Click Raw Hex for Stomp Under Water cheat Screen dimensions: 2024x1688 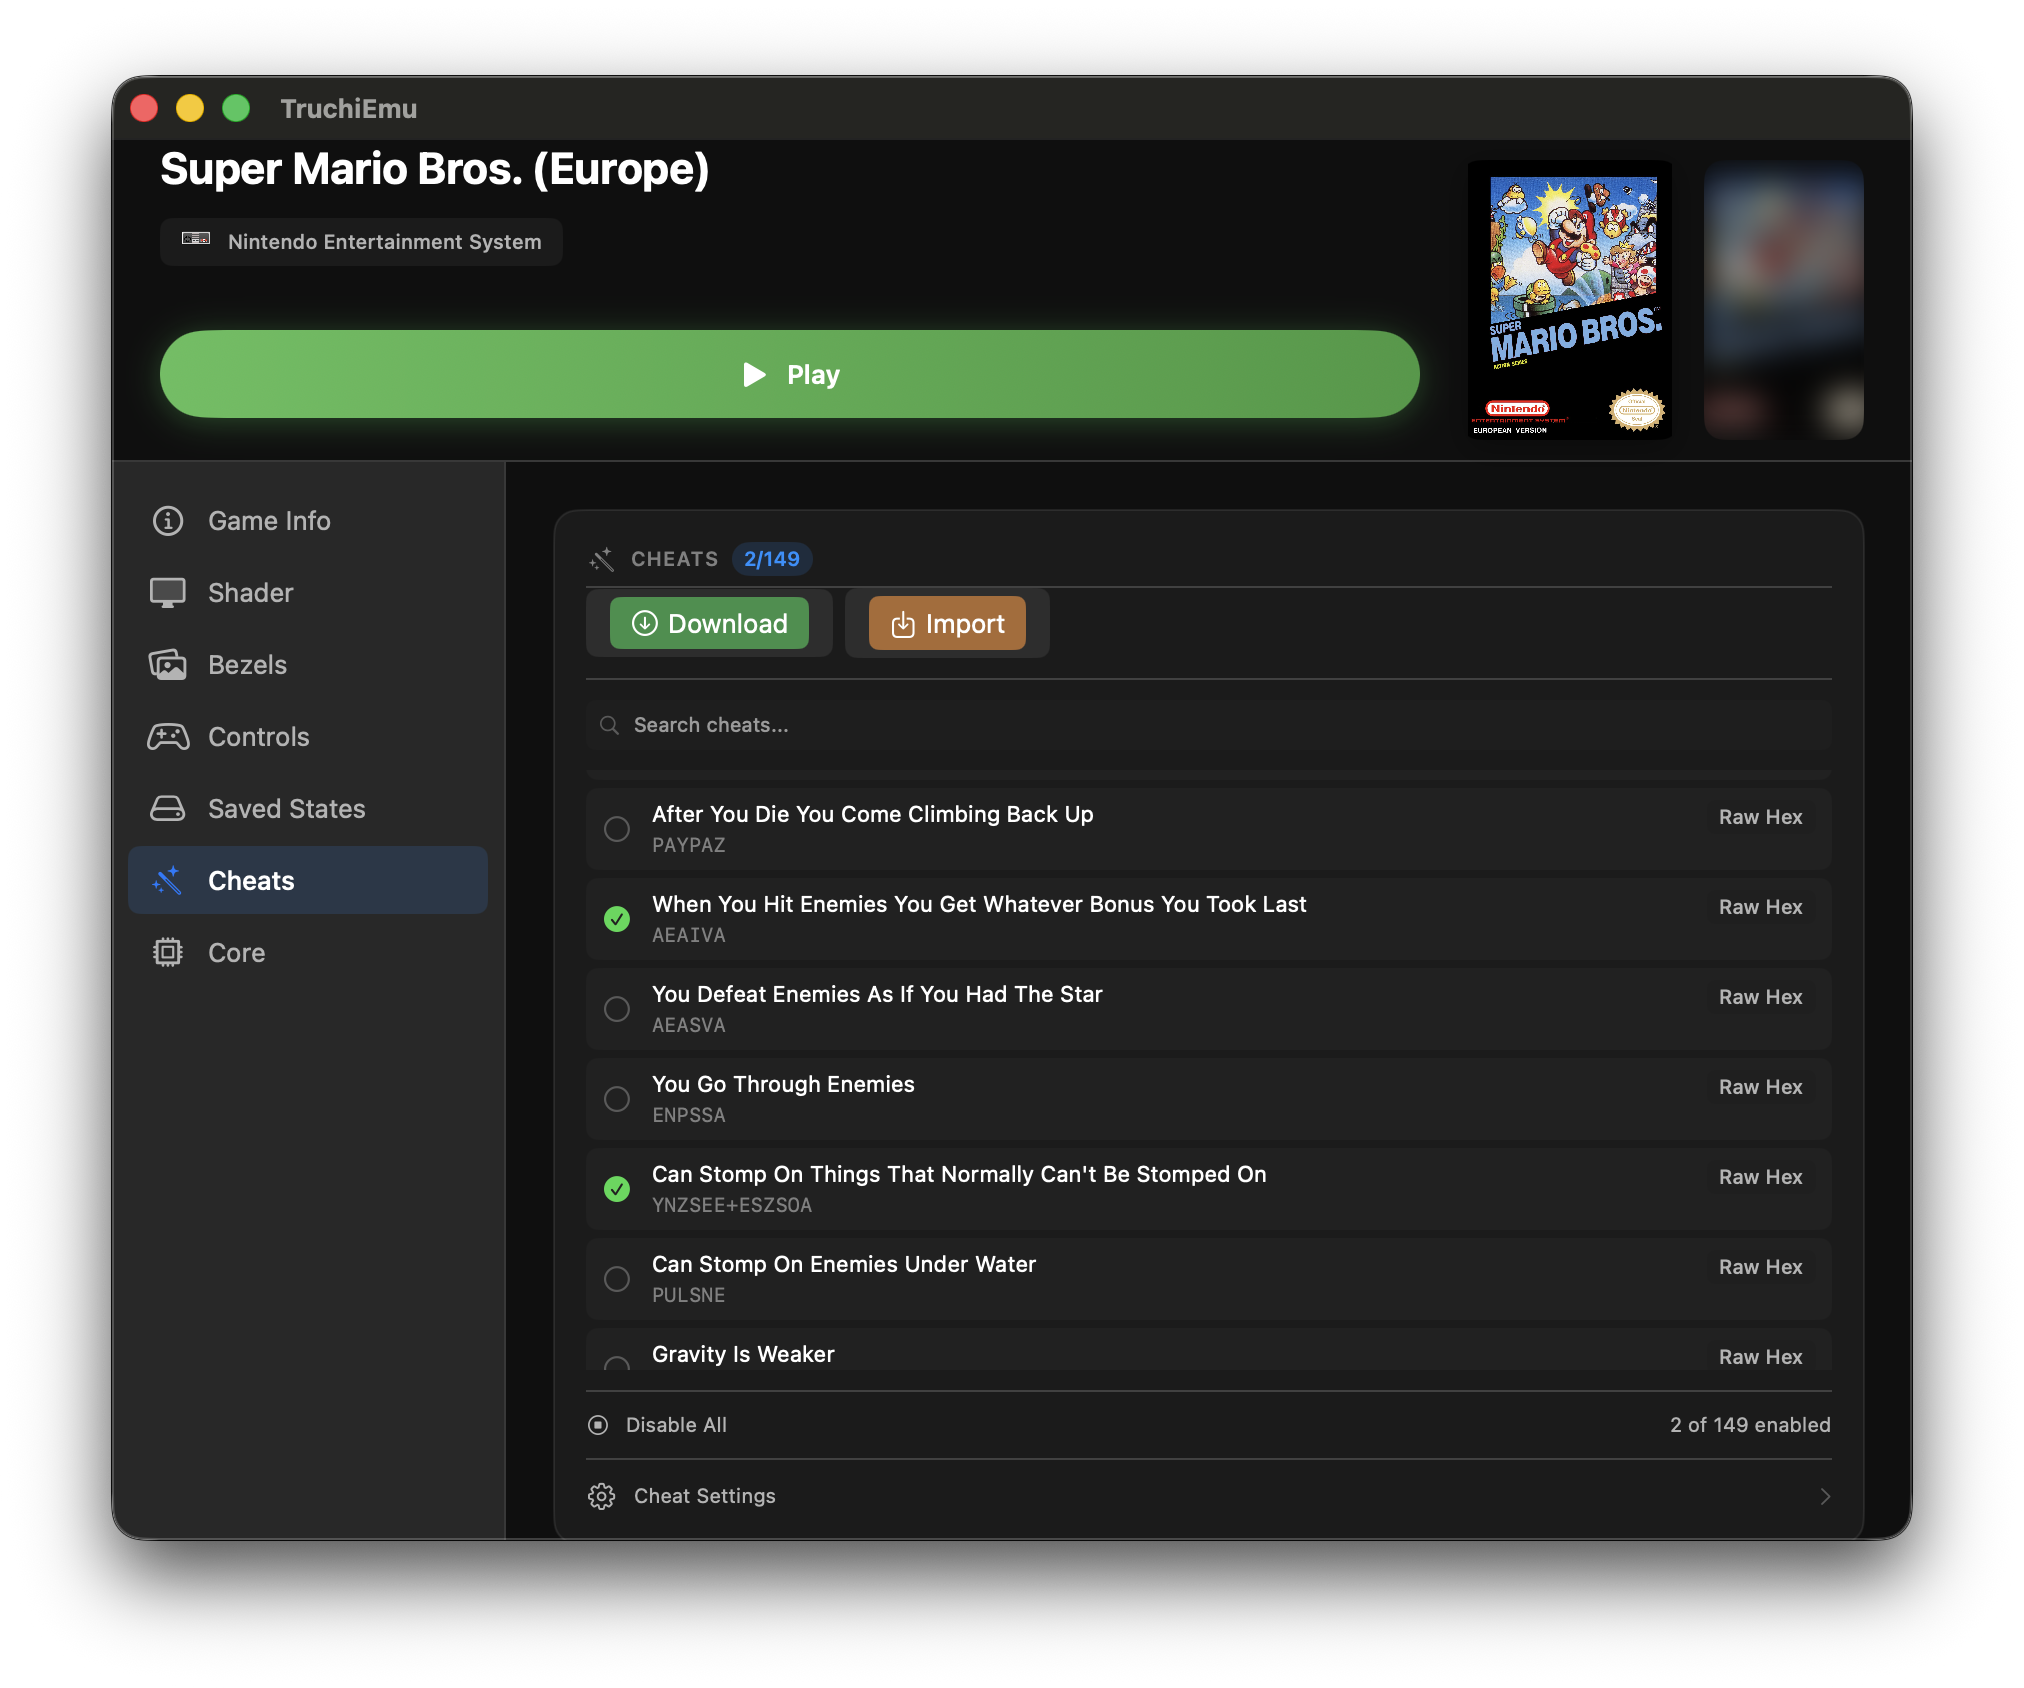(1760, 1267)
